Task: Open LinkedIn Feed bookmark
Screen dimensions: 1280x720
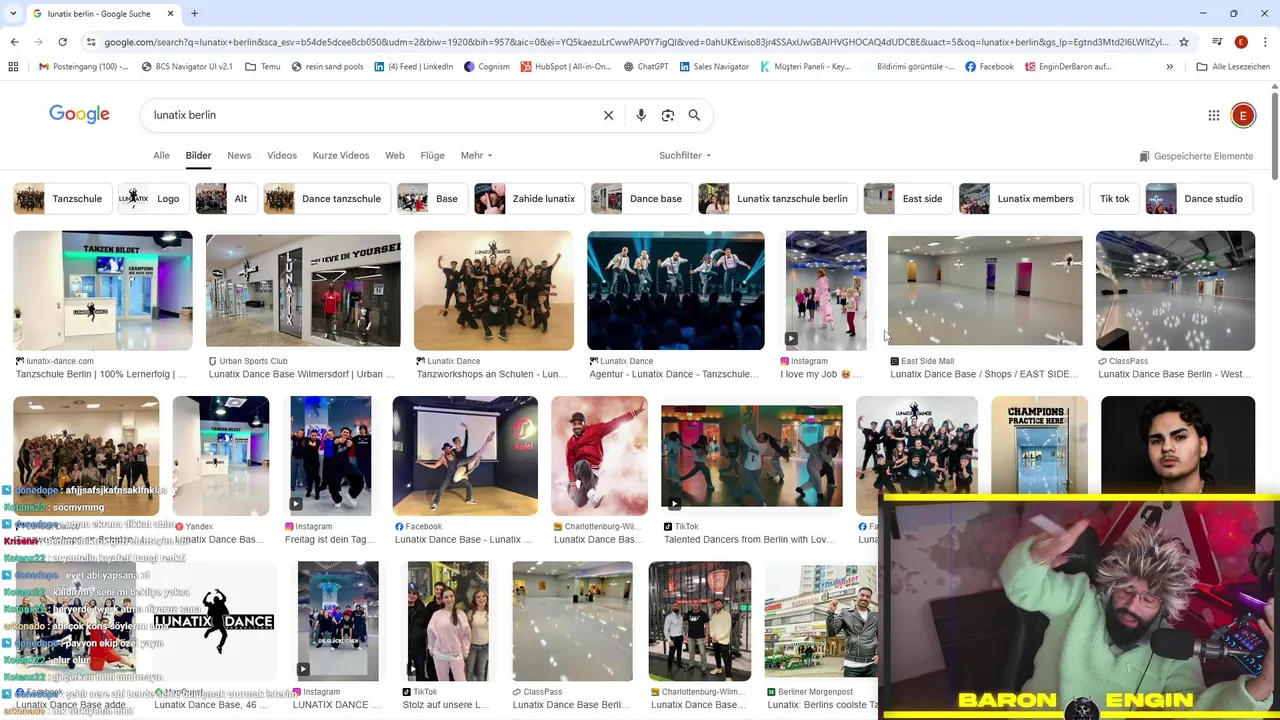Action: [413, 67]
